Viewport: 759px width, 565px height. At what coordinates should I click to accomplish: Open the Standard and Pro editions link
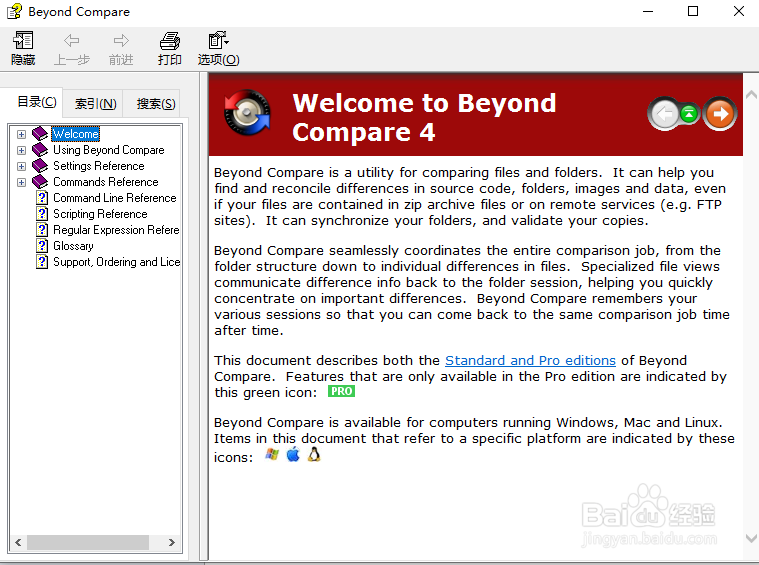click(530, 360)
